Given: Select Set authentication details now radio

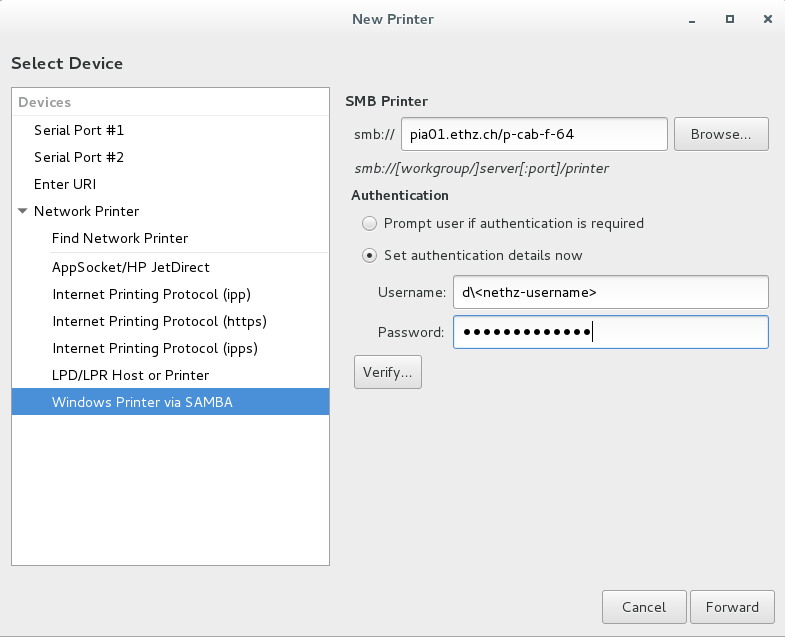Looking at the screenshot, I should [369, 255].
